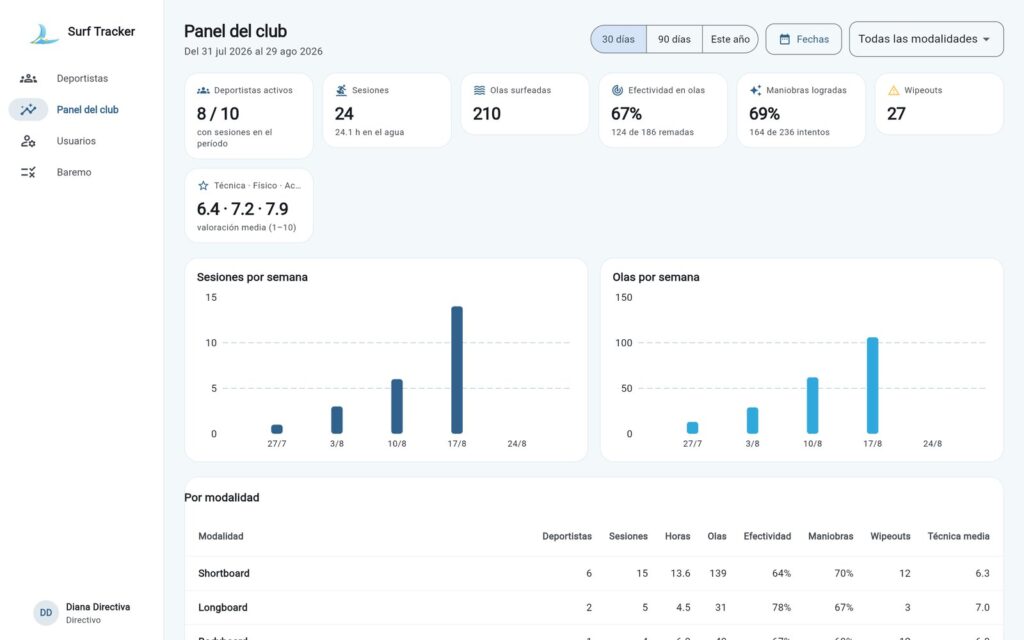Click the surfer icon on Sesiones card
The image size is (1024, 640).
click(341, 90)
